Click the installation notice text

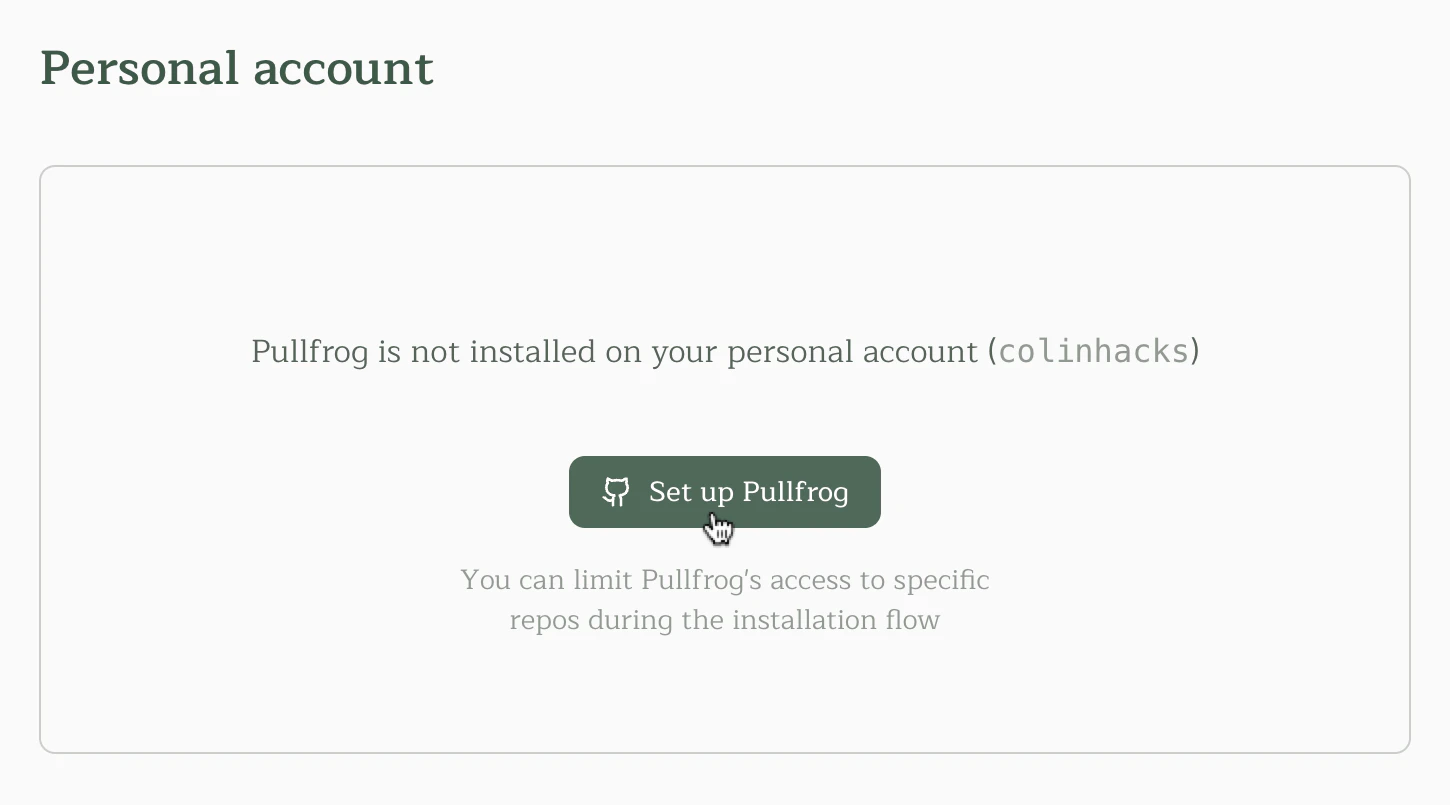coord(724,352)
